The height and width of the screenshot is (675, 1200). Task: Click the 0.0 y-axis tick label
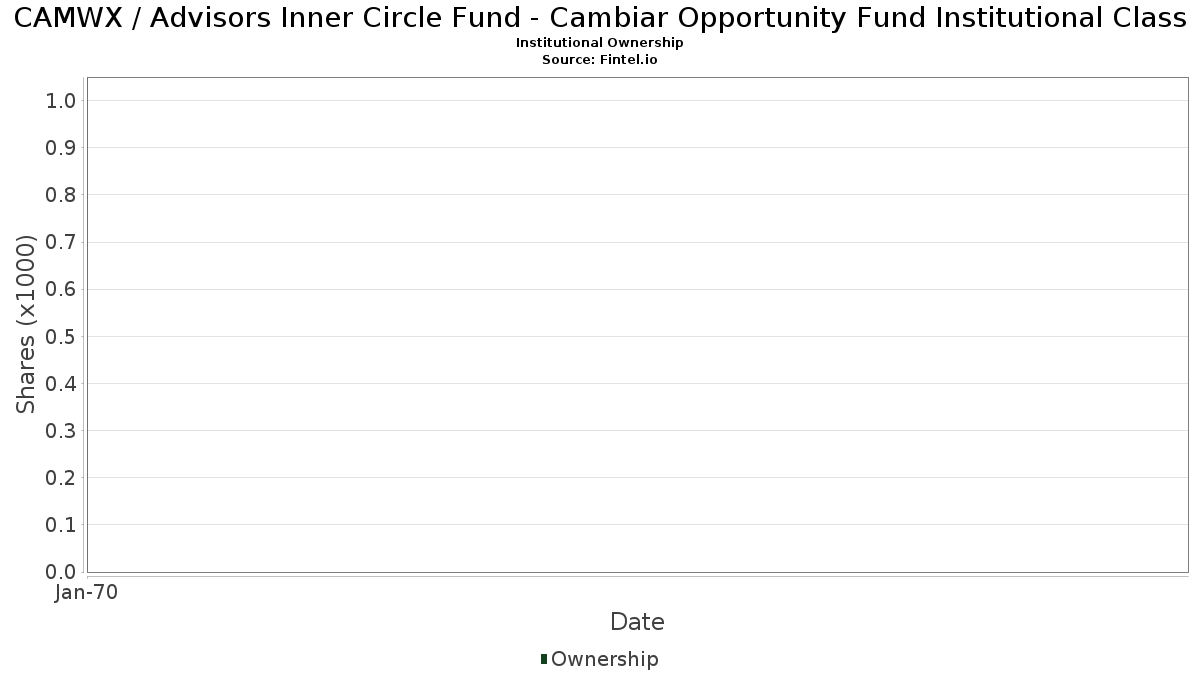(61, 572)
